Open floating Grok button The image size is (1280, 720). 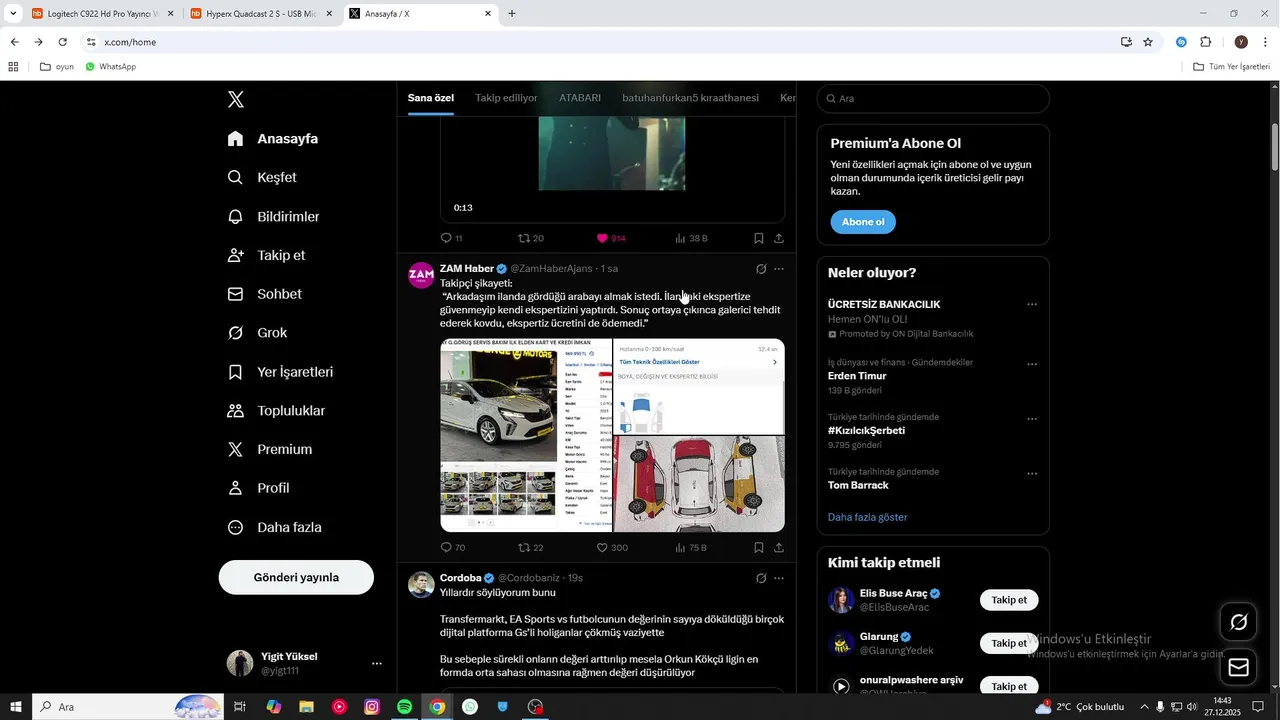pos(1238,622)
